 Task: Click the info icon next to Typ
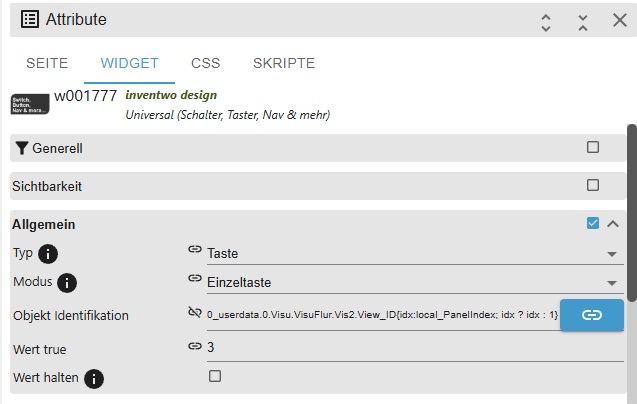(x=47, y=254)
